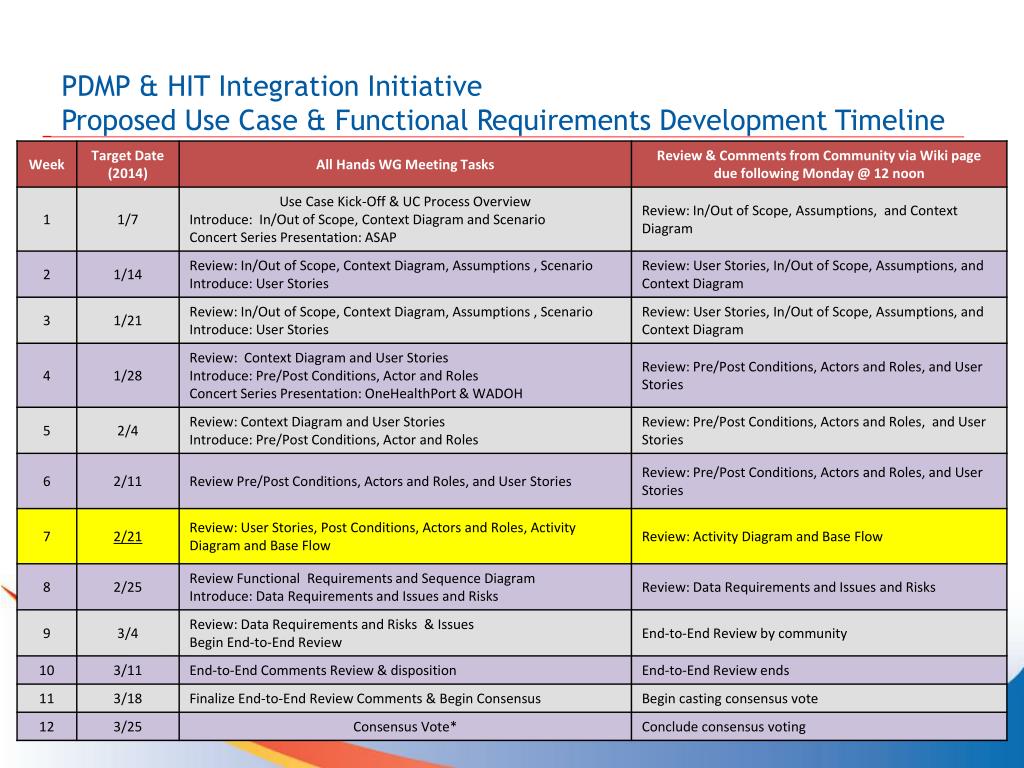Click the '2/11' target date cell
The image size is (1024, 768).
(127, 481)
